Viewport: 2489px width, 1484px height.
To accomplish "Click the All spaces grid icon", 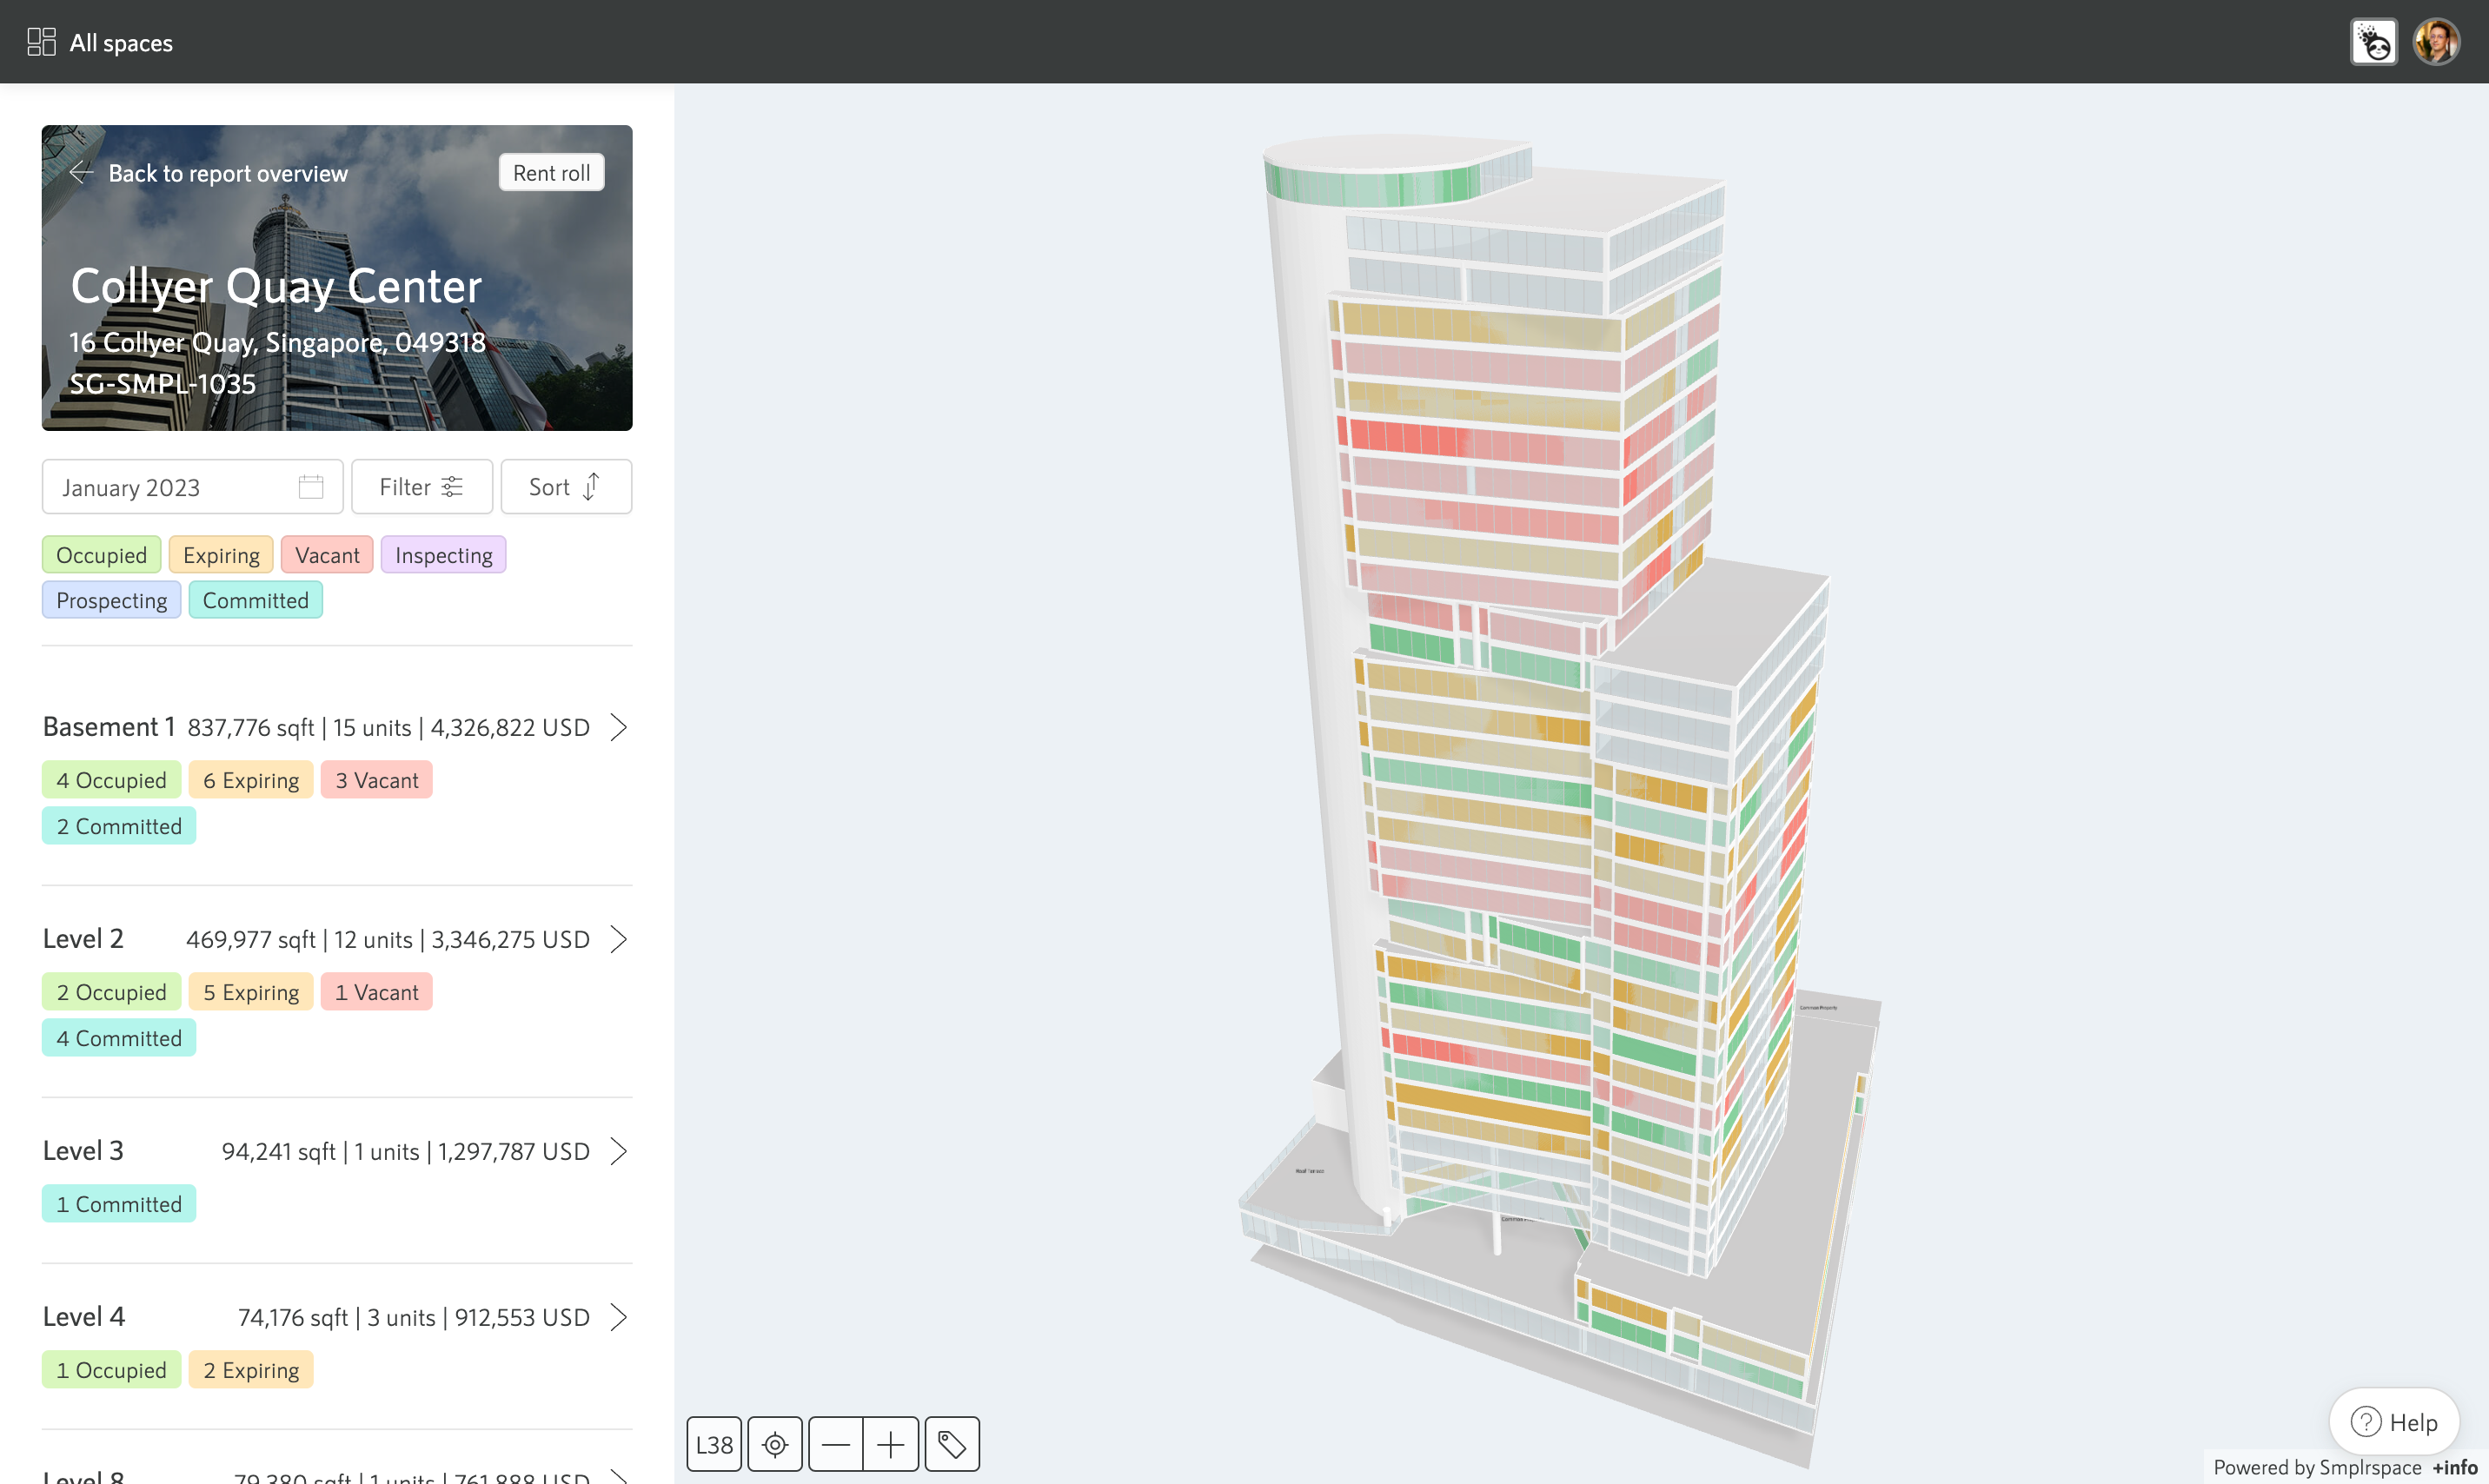I will [41, 42].
